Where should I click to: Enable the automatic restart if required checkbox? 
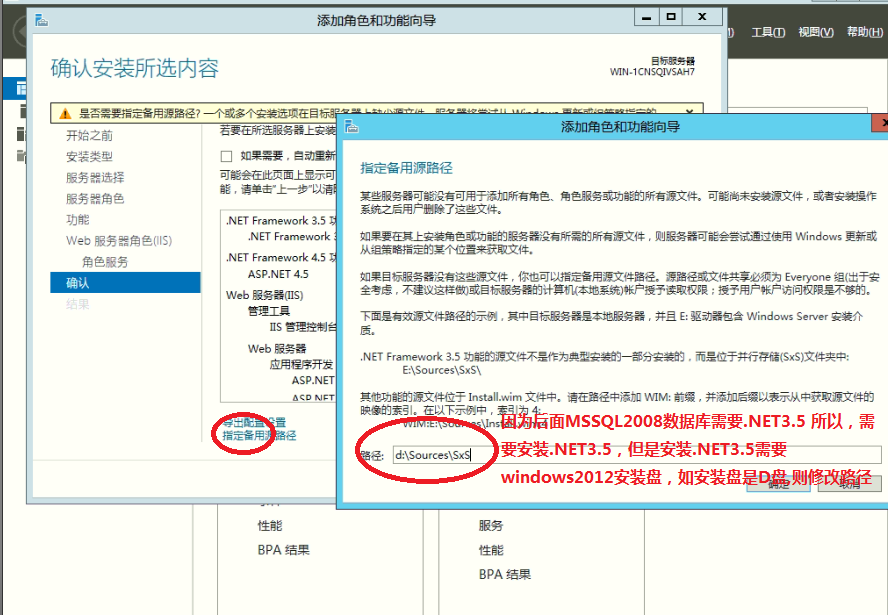pos(227,156)
